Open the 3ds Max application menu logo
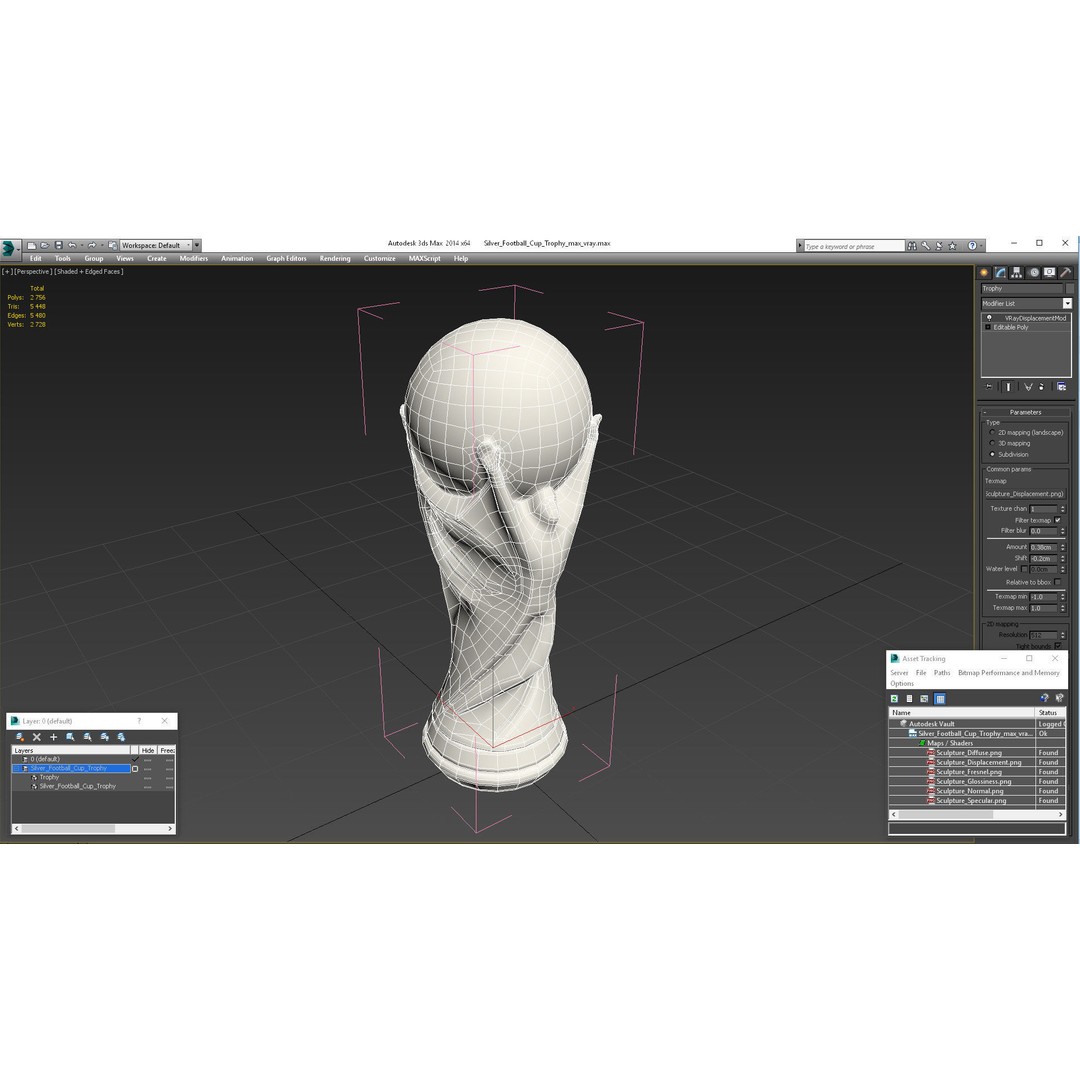The height and width of the screenshot is (1080, 1080). click(10, 247)
